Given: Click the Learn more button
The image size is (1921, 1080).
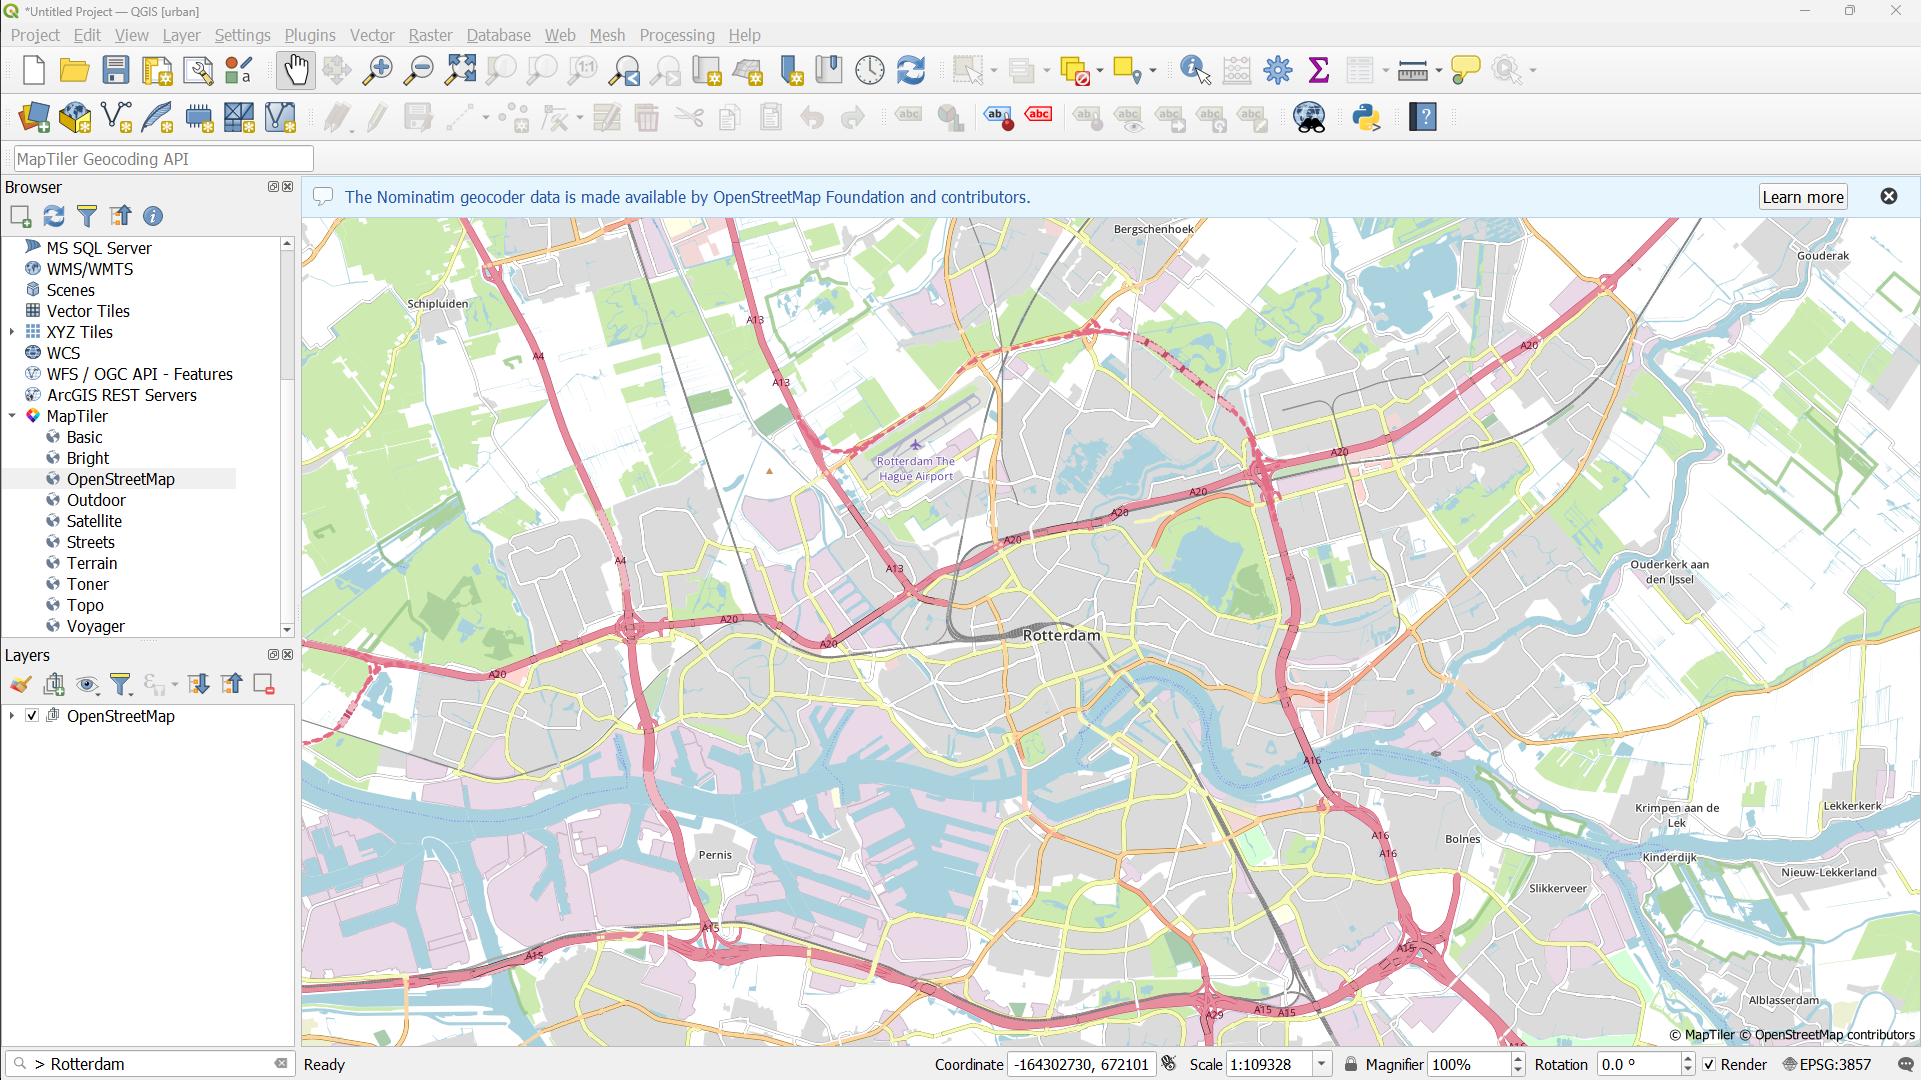Looking at the screenshot, I should (1802, 196).
